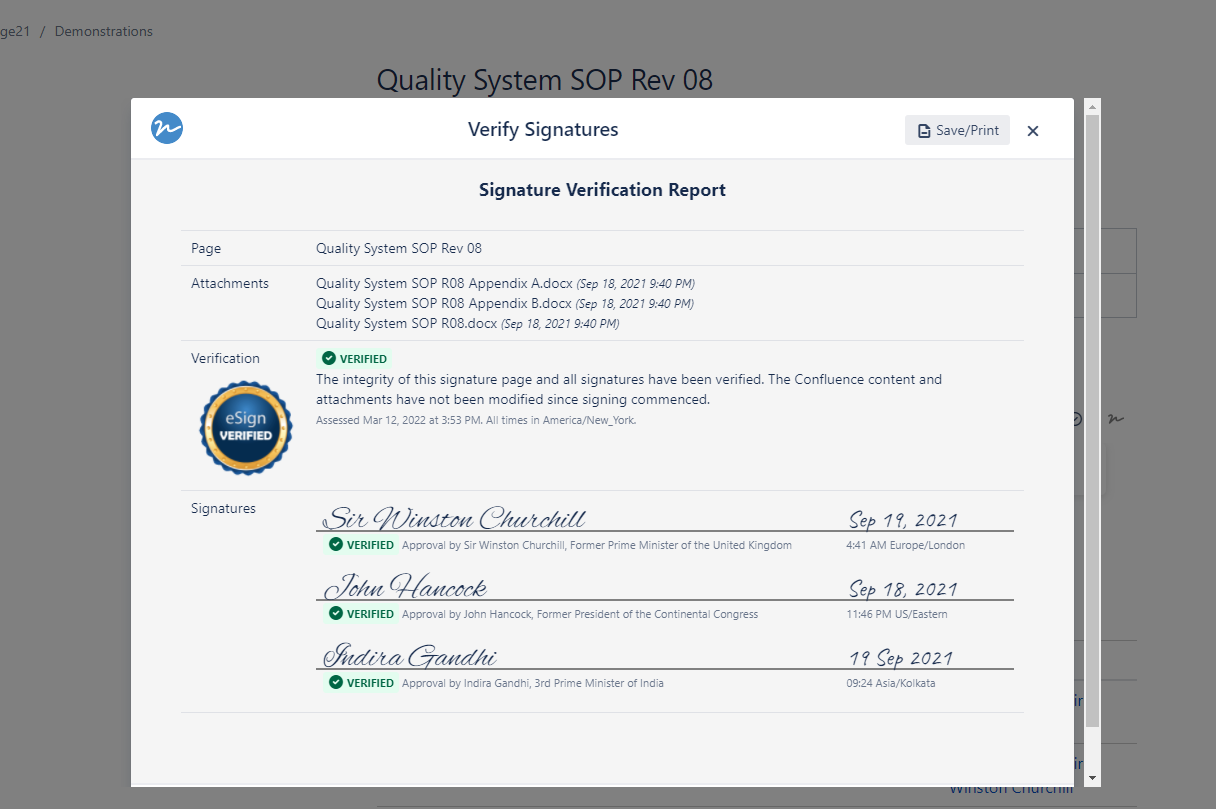Click the green Verified badge under Verification
Screen dimensions: 1216x809
point(354,359)
